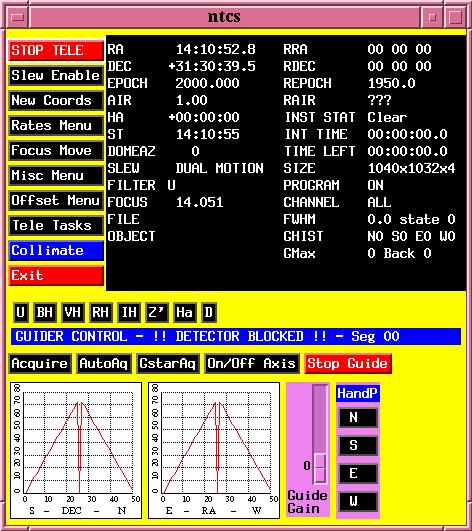This screenshot has height=531, width=472.
Task: Click the ntcs window title bar
Action: coord(224,17)
